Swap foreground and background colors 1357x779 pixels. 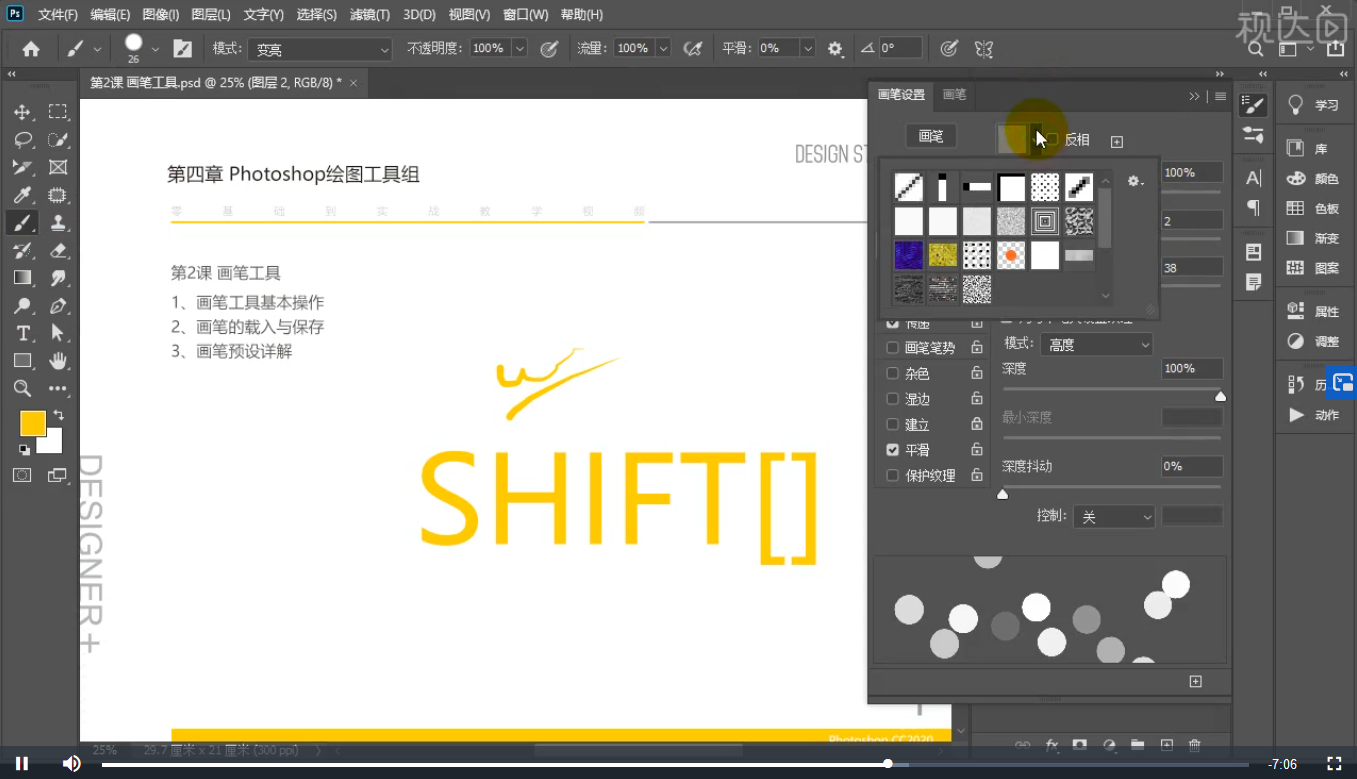point(58,415)
